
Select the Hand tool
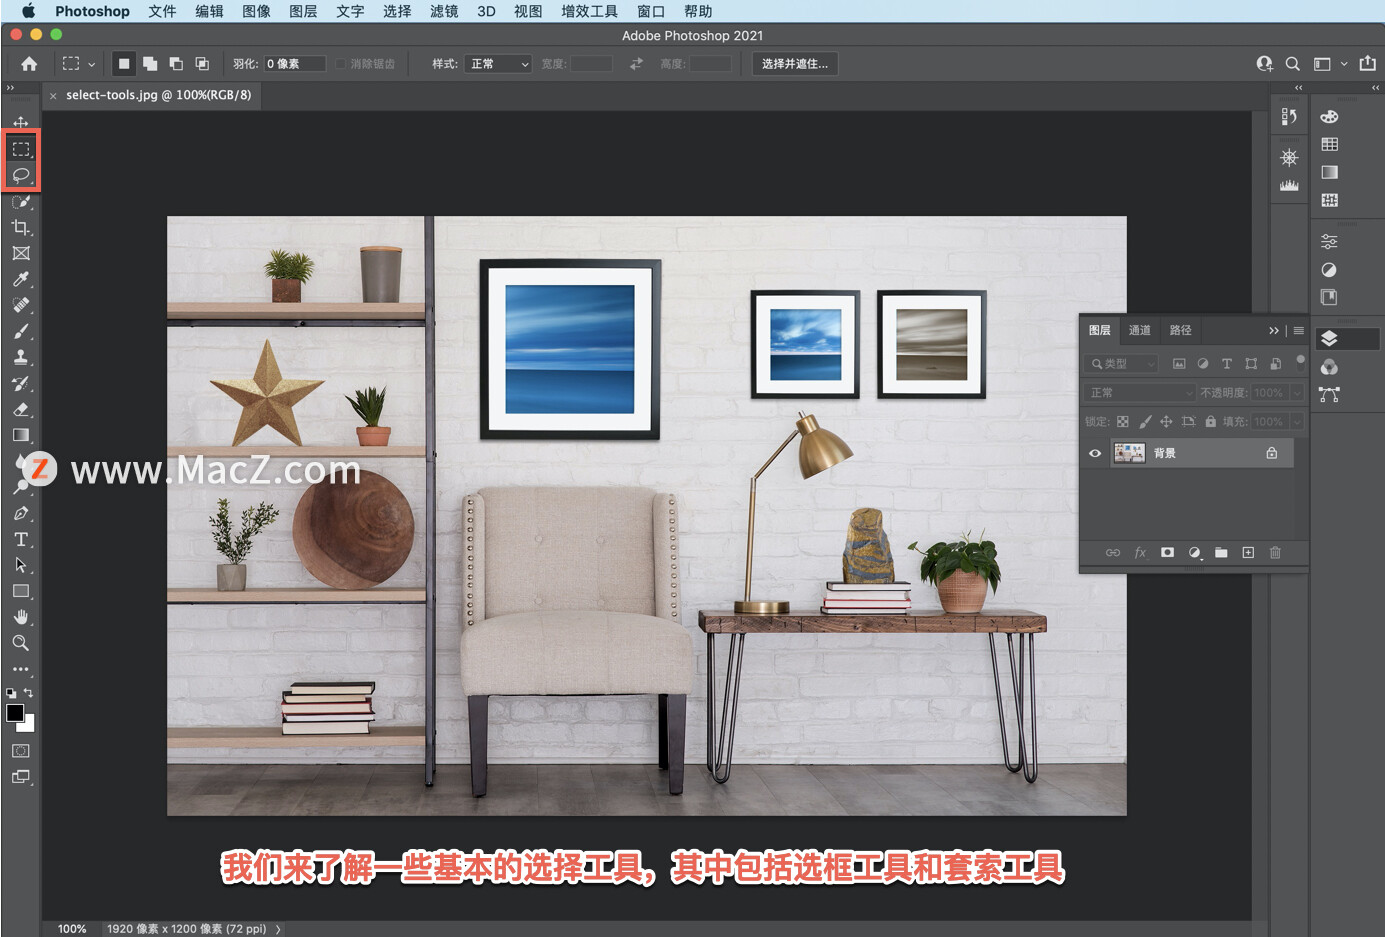[x=21, y=617]
